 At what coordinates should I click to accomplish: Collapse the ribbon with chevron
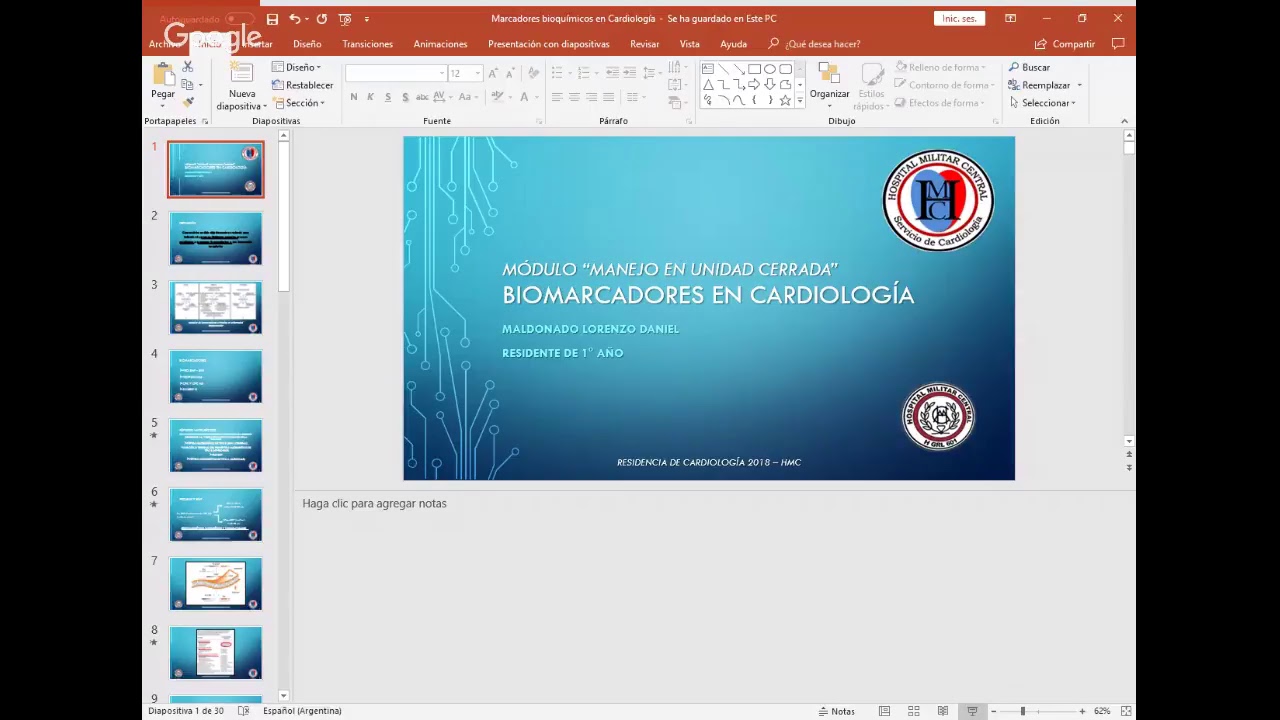[1124, 121]
